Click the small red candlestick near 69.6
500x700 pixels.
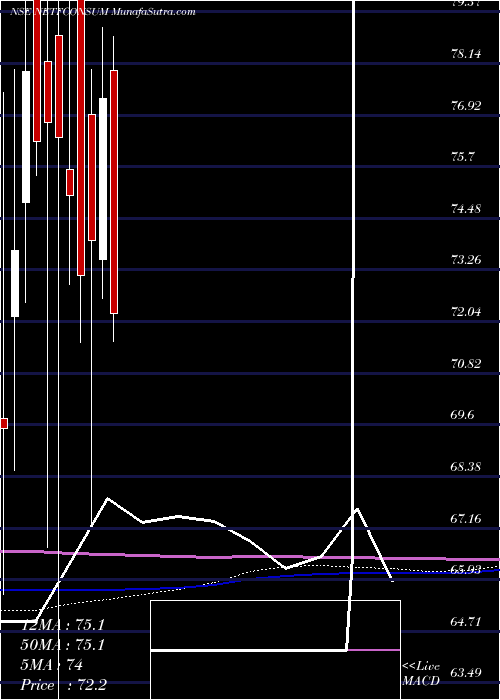(x=4, y=423)
